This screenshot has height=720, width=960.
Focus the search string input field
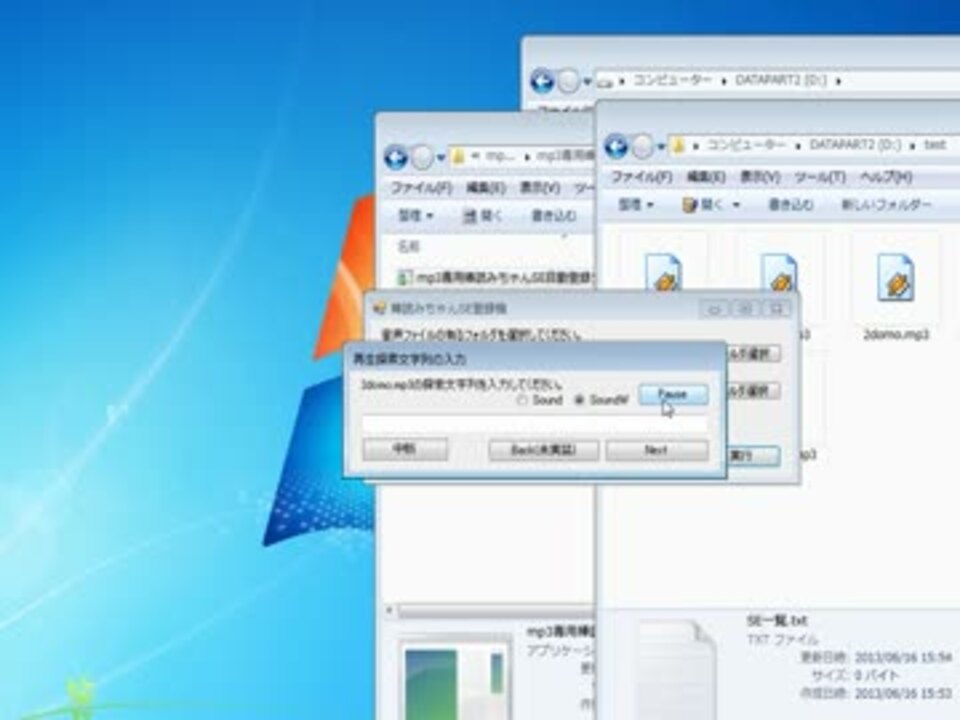coord(534,424)
